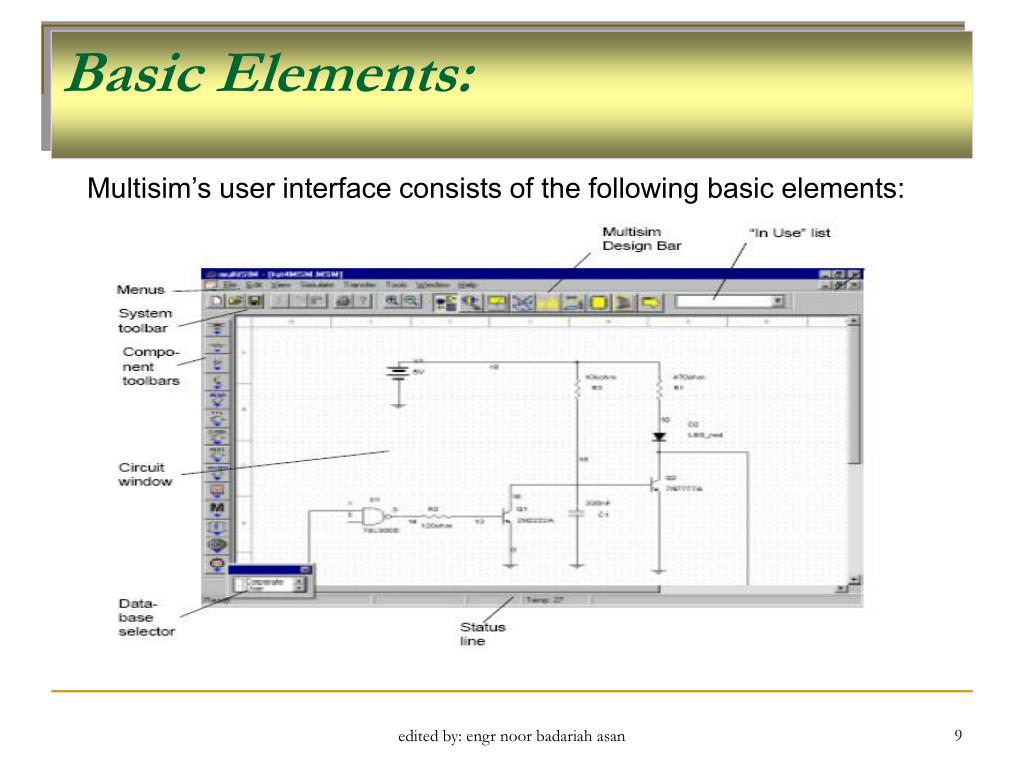Select resistor R2 after the NAND gate
This screenshot has width=1024, height=768.
coord(437,517)
